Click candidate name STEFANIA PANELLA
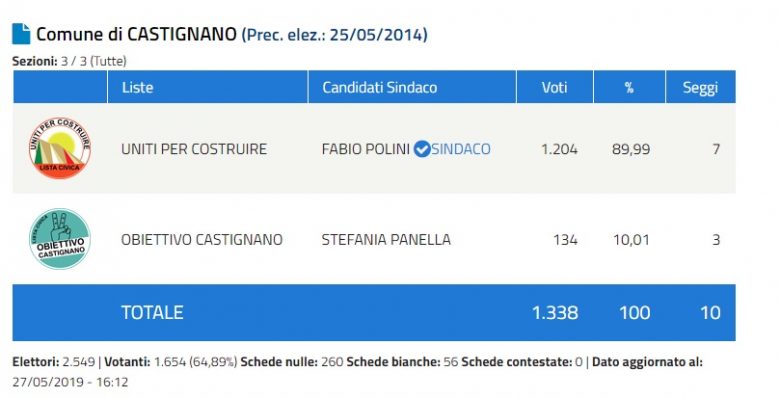The image size is (780, 398). 386,239
